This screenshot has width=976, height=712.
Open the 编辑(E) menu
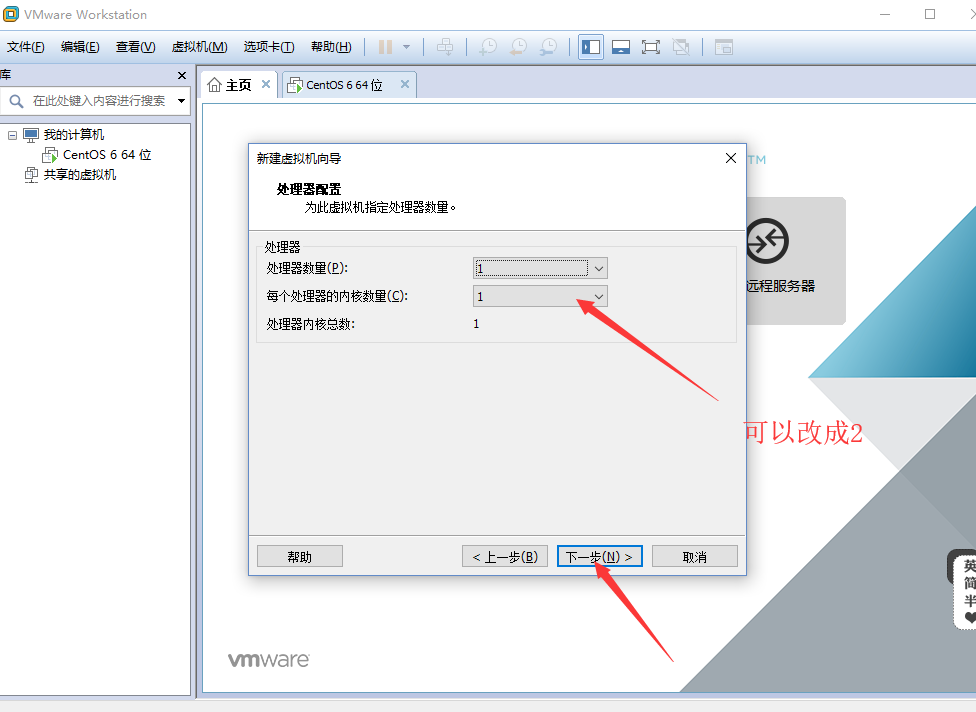80,47
